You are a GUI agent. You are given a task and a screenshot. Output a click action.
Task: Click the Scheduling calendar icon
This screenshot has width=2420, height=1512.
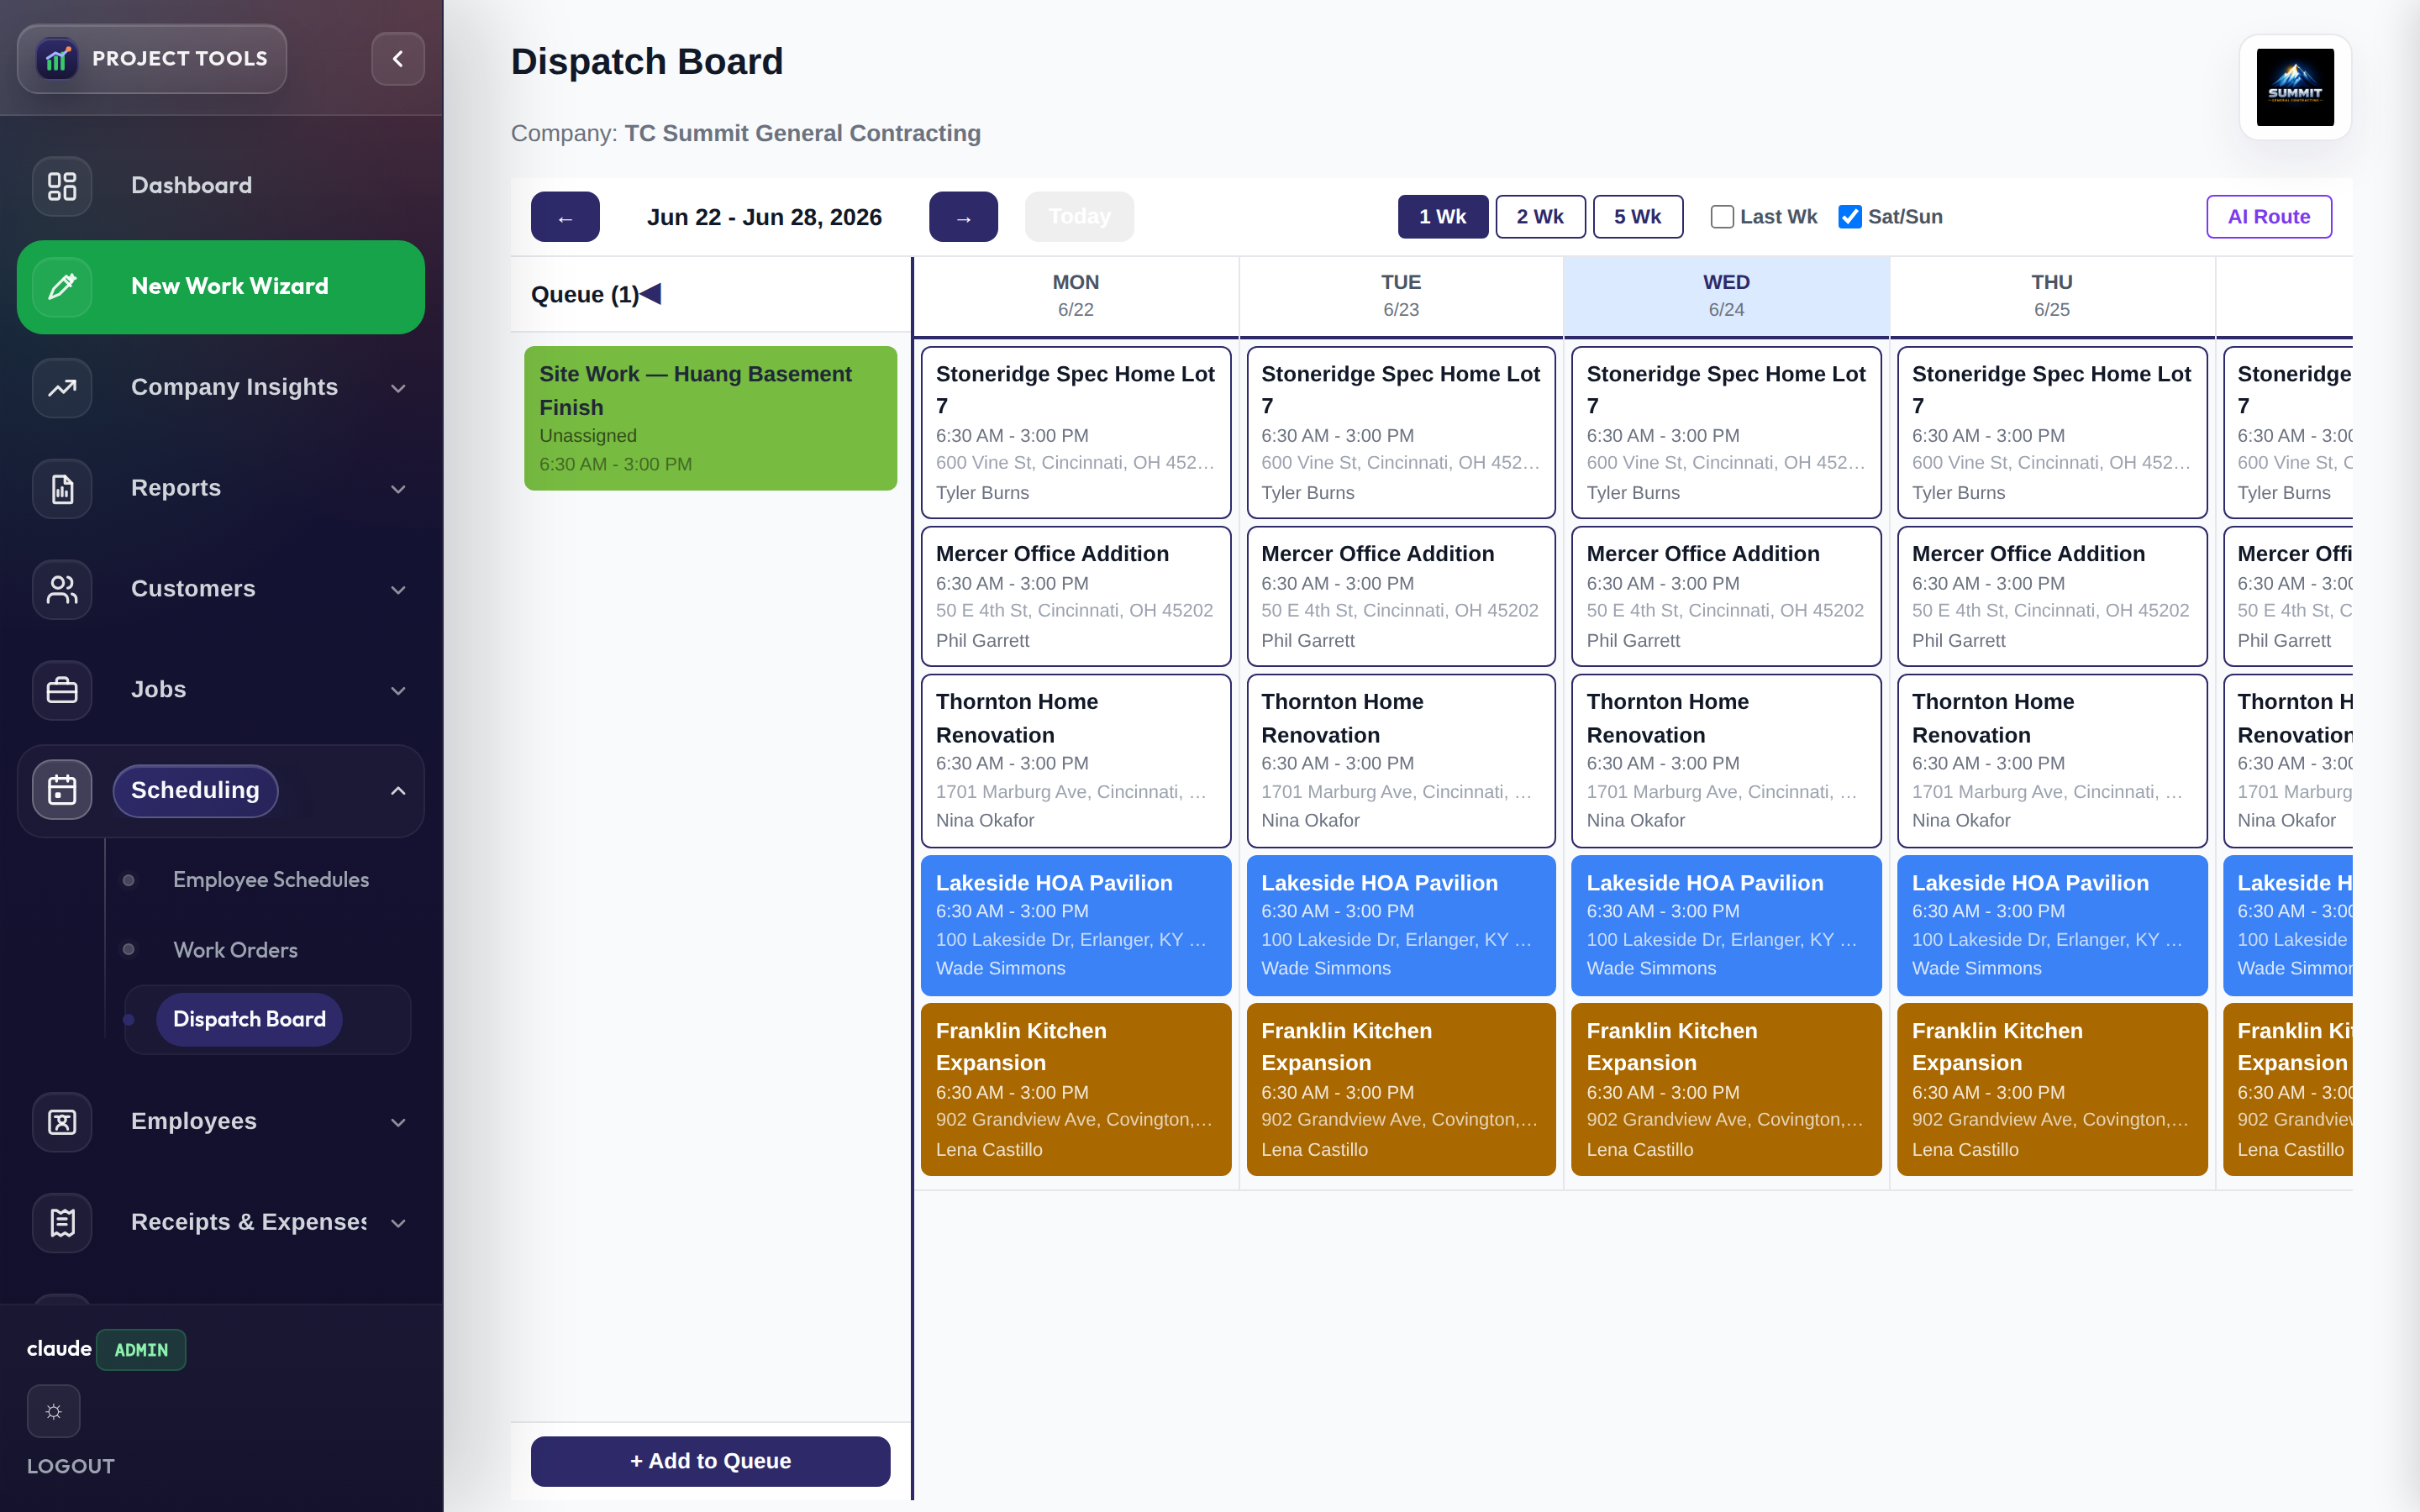pyautogui.click(x=62, y=790)
